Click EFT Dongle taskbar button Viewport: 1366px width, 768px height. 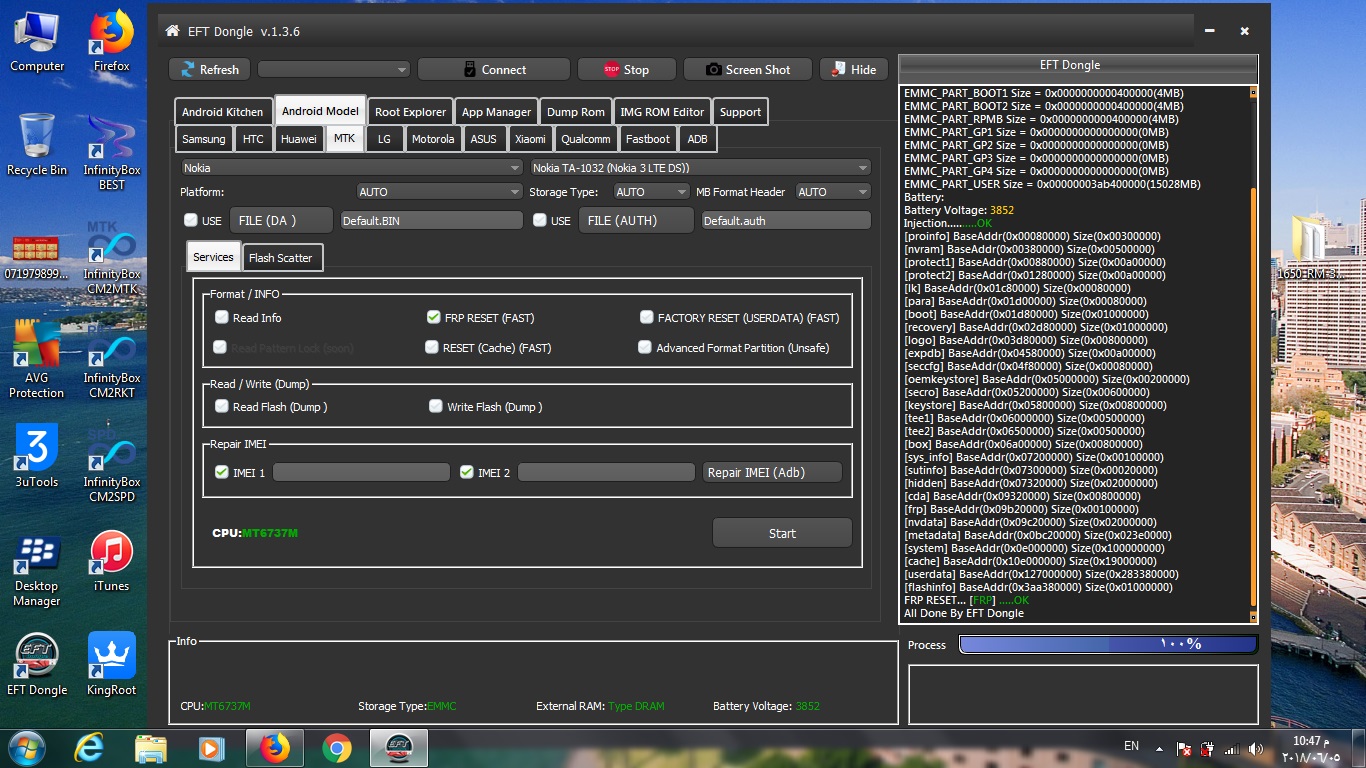[399, 747]
